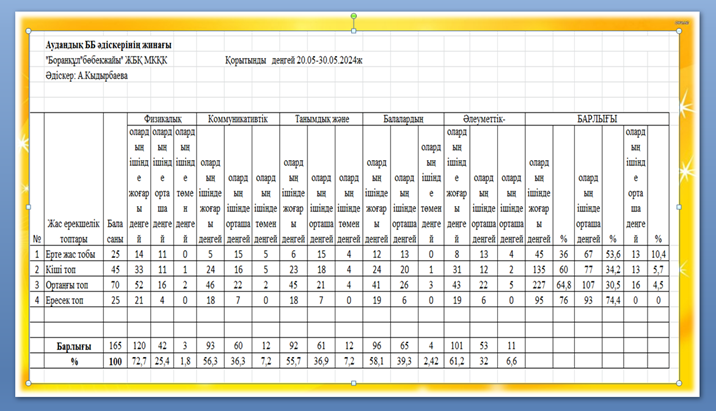Click the value '92' in Барлығы row
Viewport: 716px width, 411px height.
[x=293, y=346]
